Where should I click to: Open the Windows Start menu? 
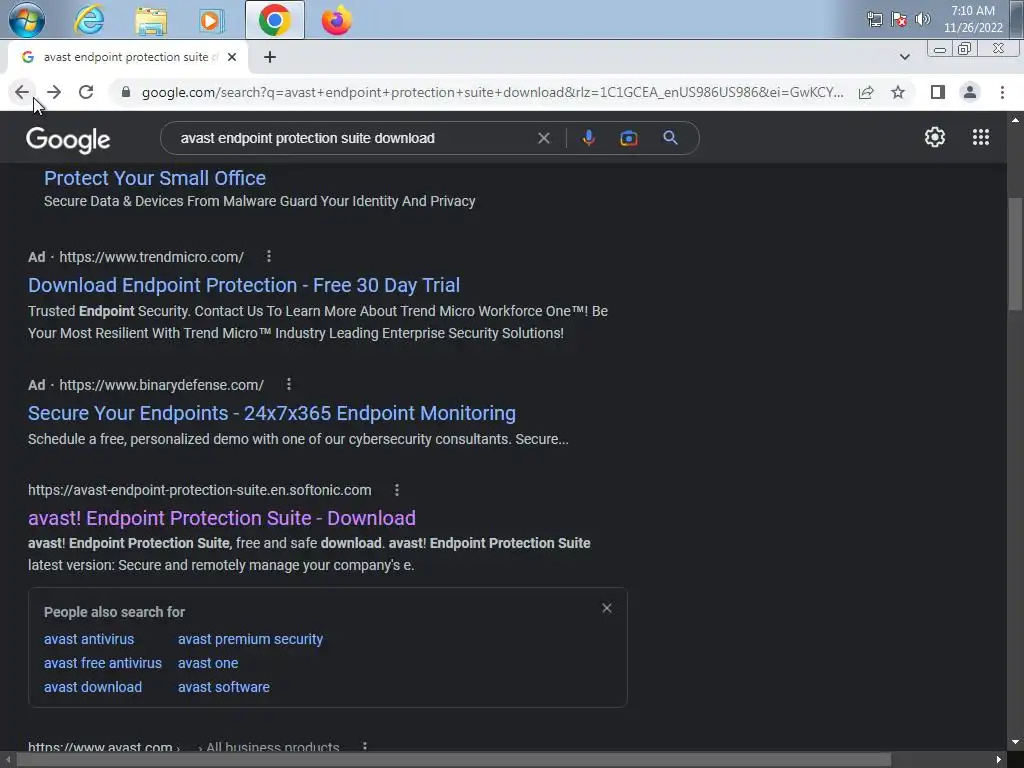27,20
